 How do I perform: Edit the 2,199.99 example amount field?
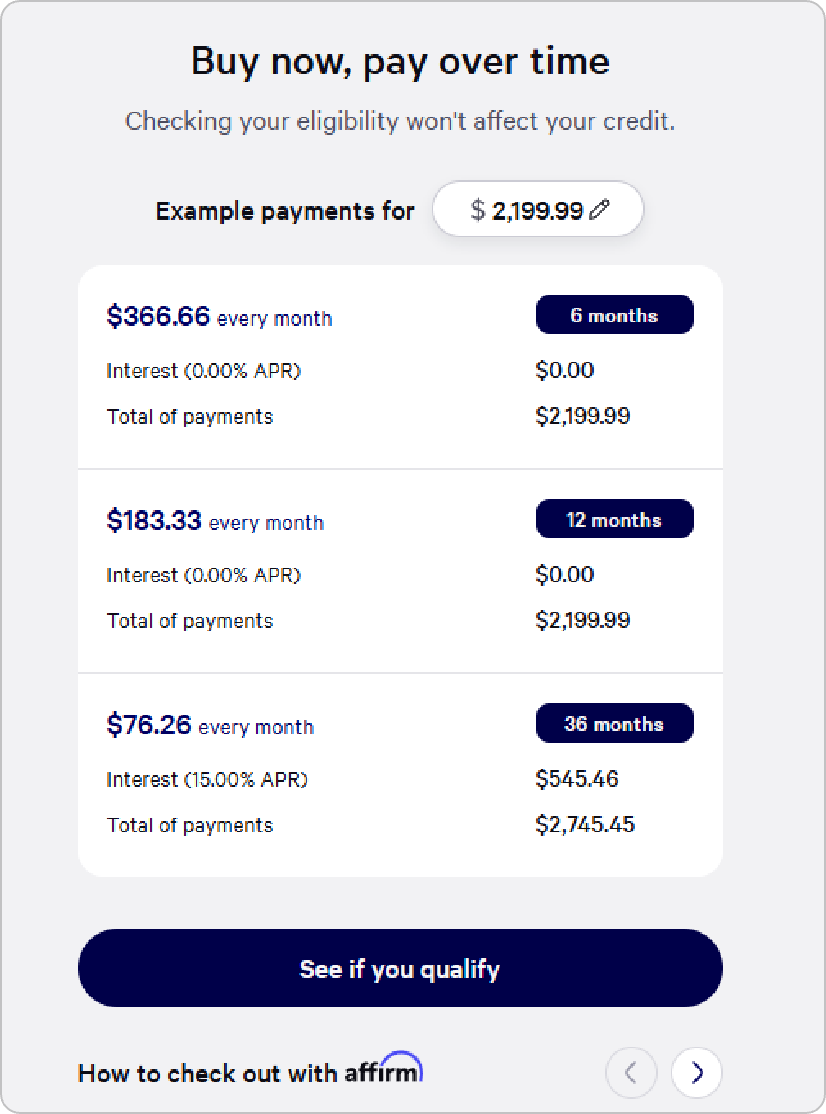tap(537, 210)
